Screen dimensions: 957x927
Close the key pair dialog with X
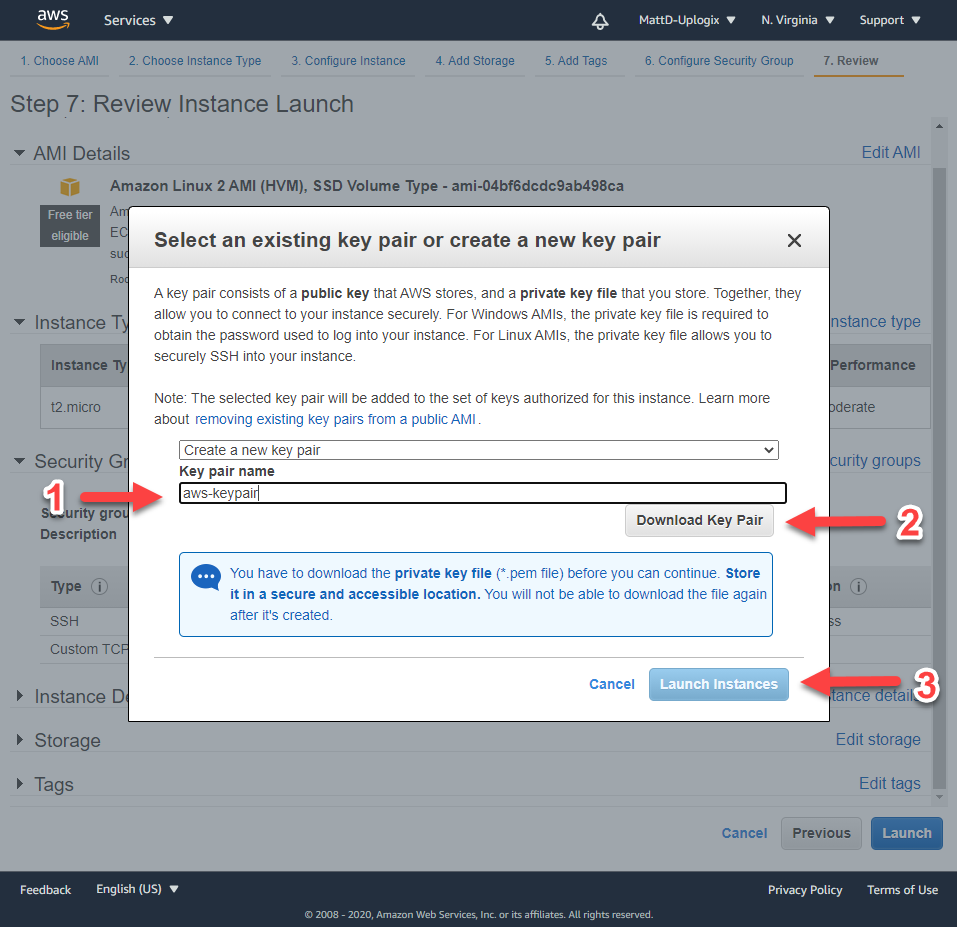point(794,240)
